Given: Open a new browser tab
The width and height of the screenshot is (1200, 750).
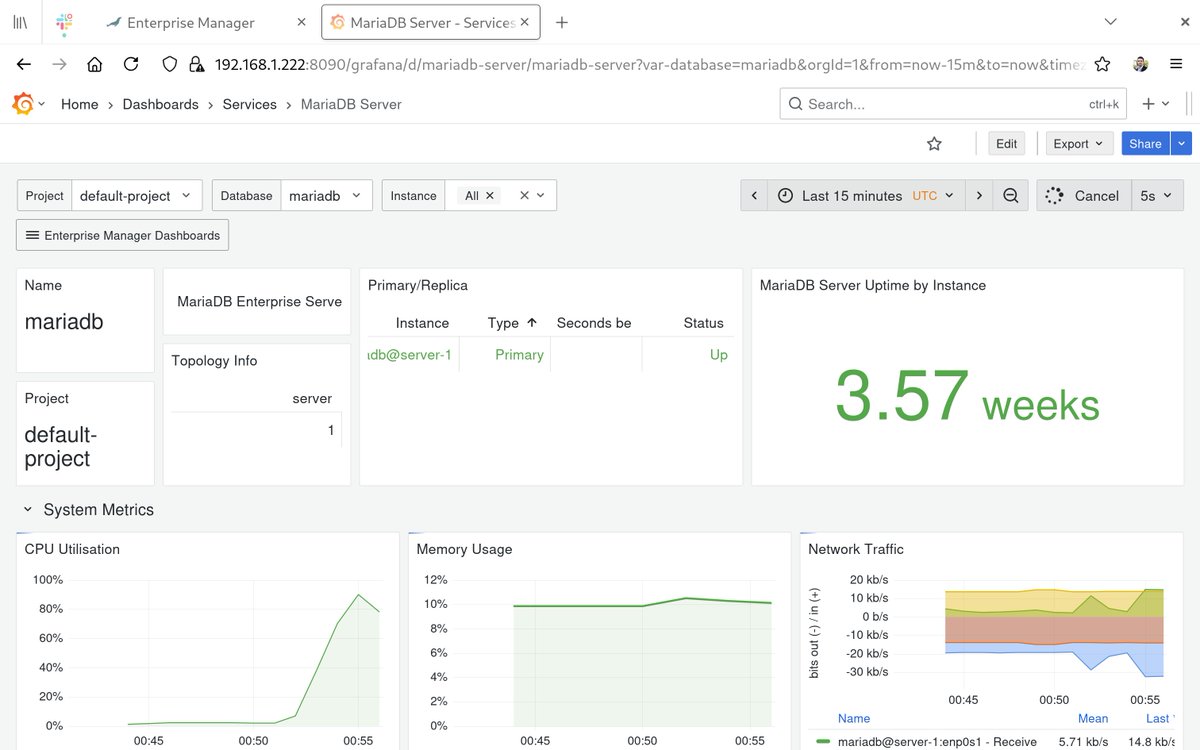Looking at the screenshot, I should [562, 22].
